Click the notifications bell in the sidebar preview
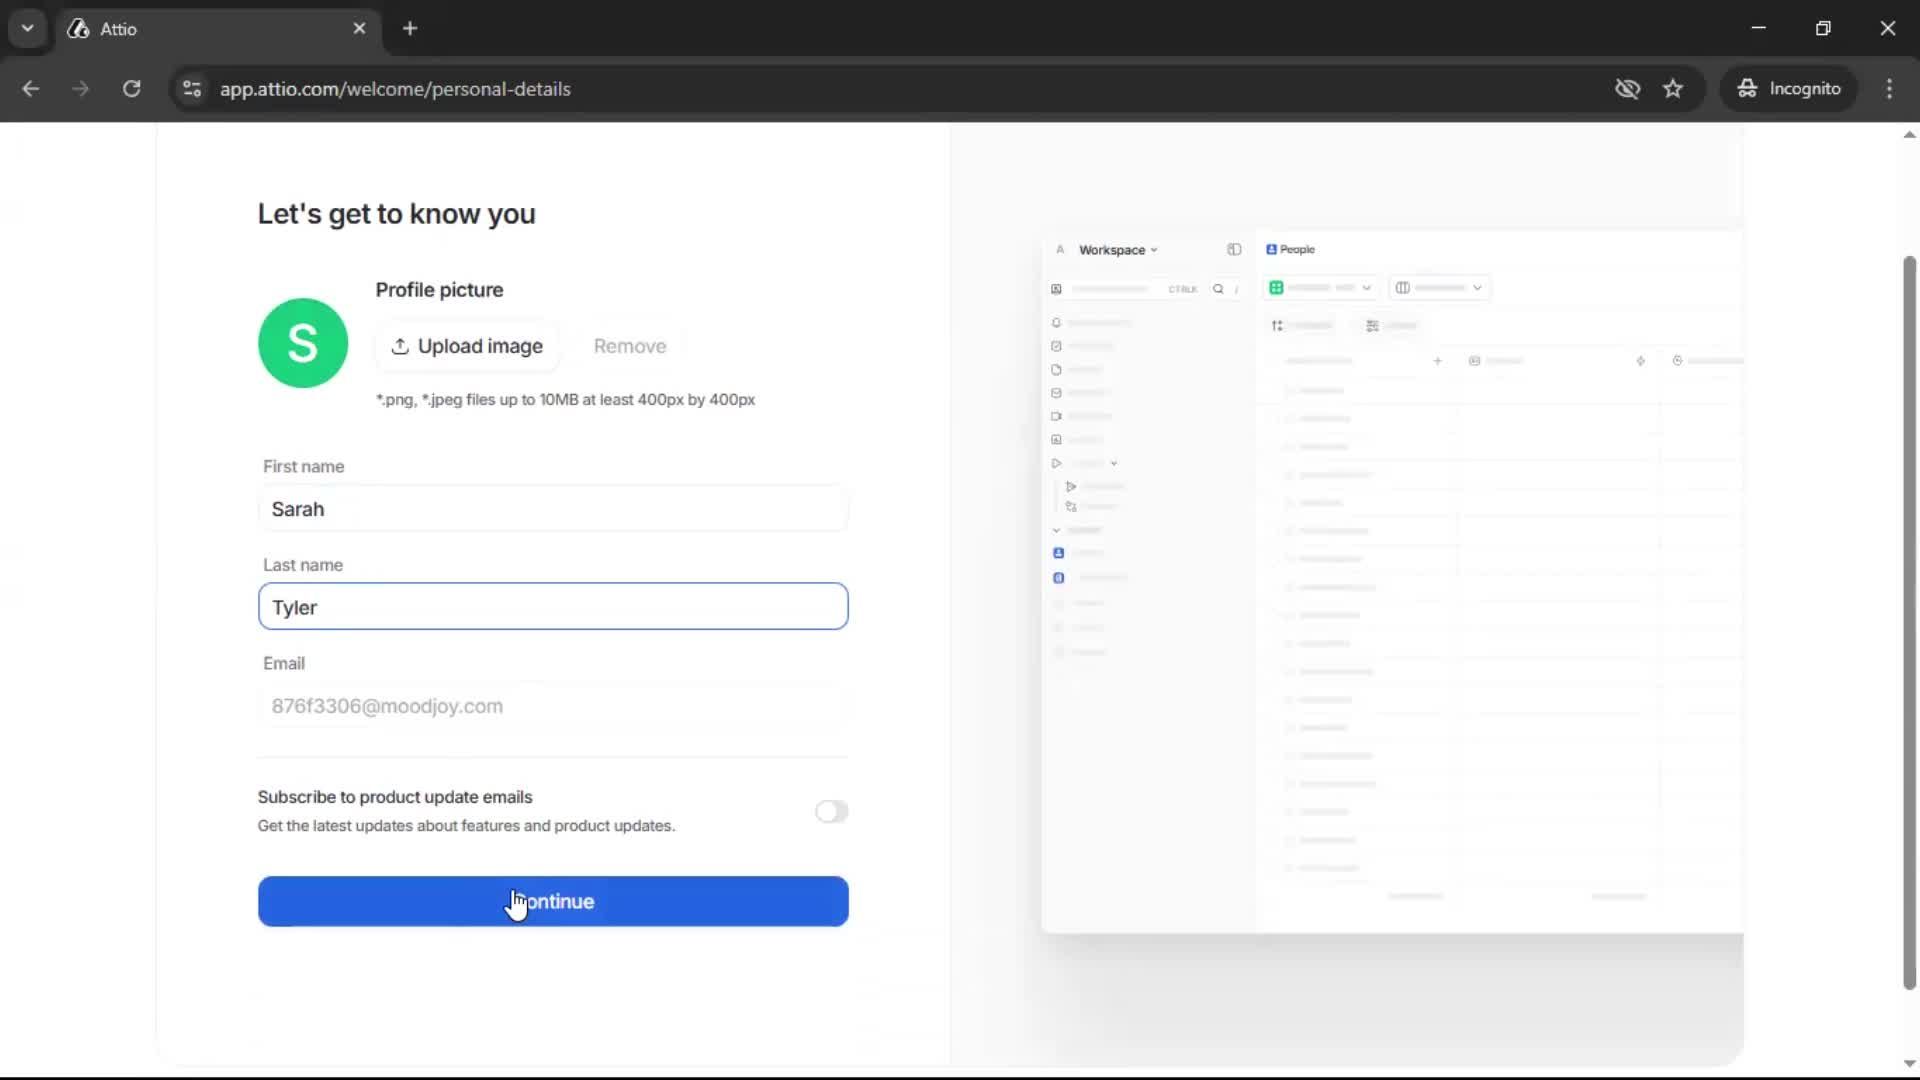The image size is (1920, 1080). [1056, 322]
